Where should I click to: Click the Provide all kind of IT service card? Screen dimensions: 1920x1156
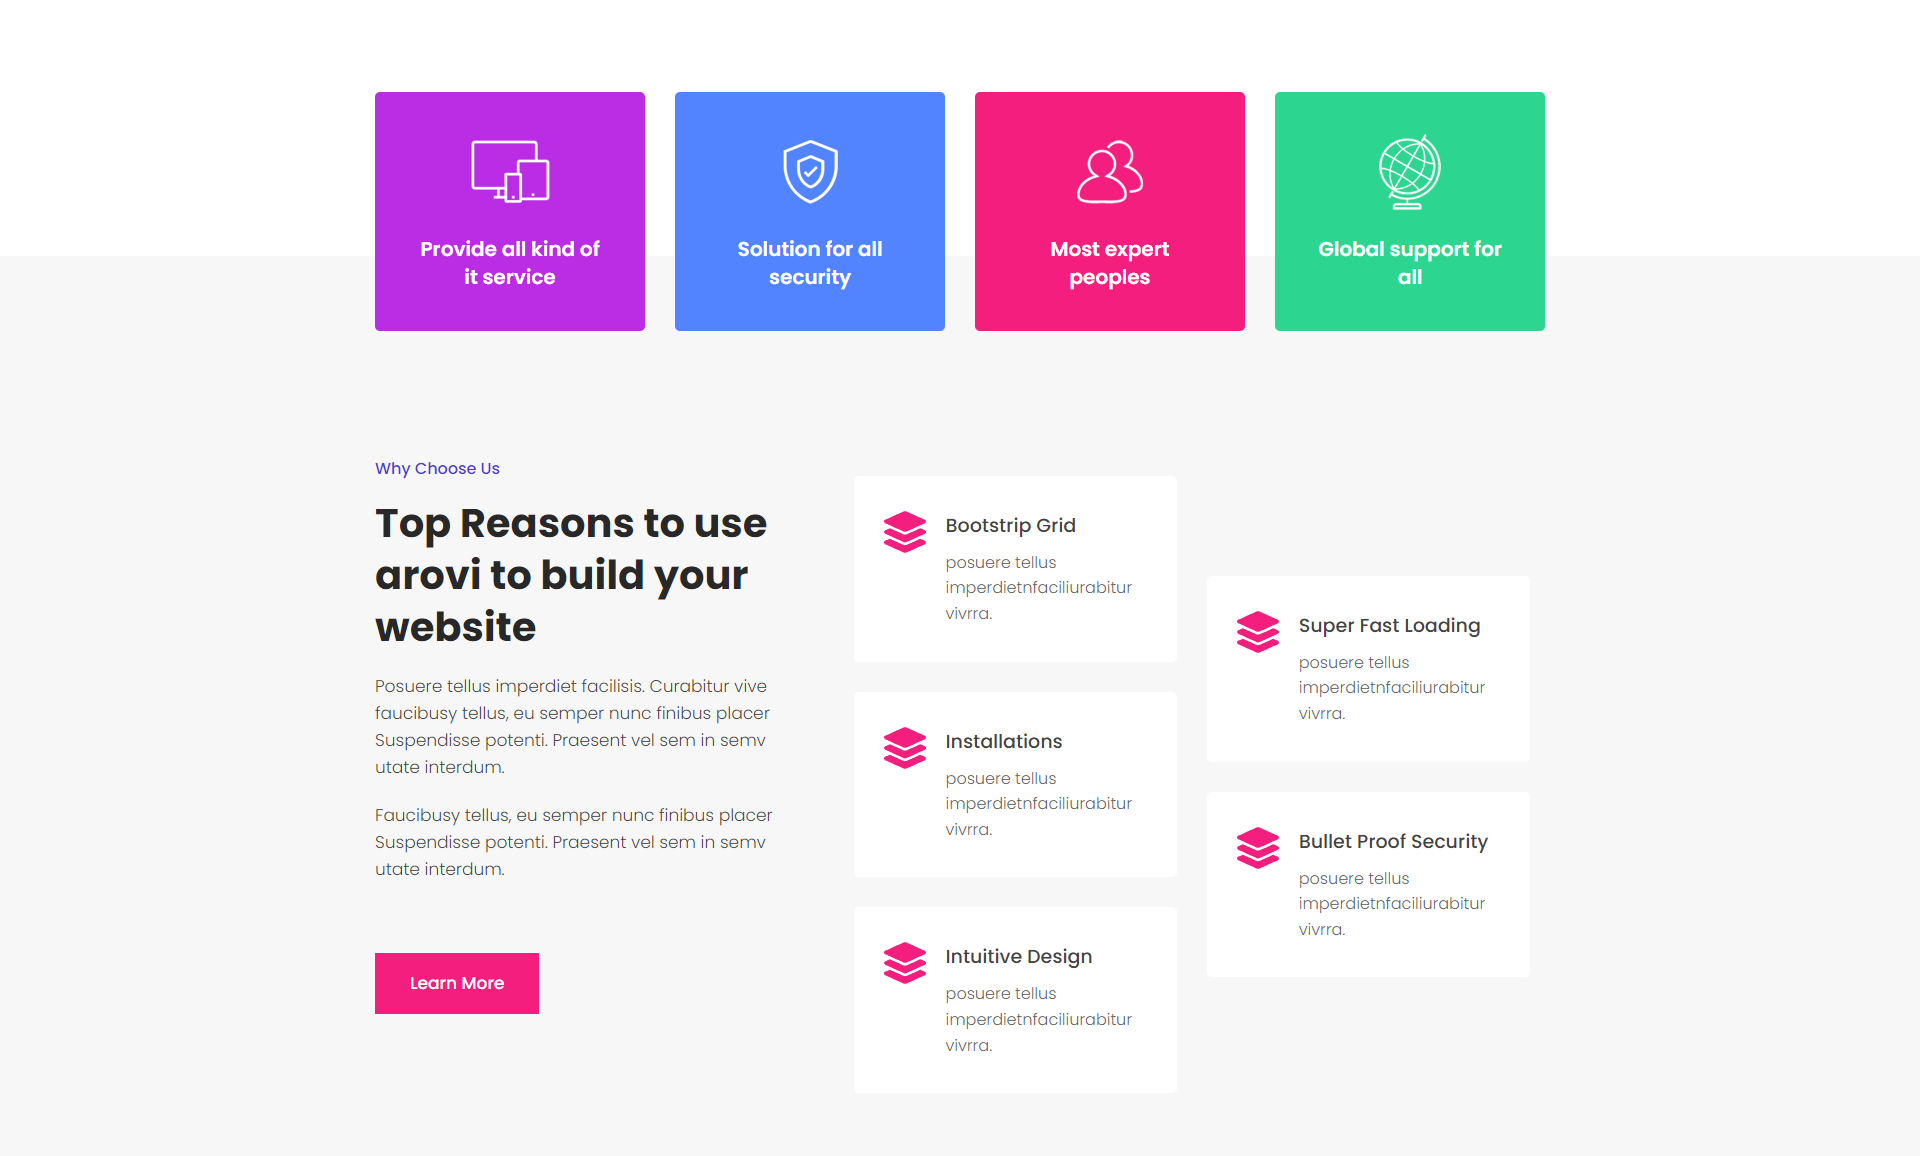point(509,211)
